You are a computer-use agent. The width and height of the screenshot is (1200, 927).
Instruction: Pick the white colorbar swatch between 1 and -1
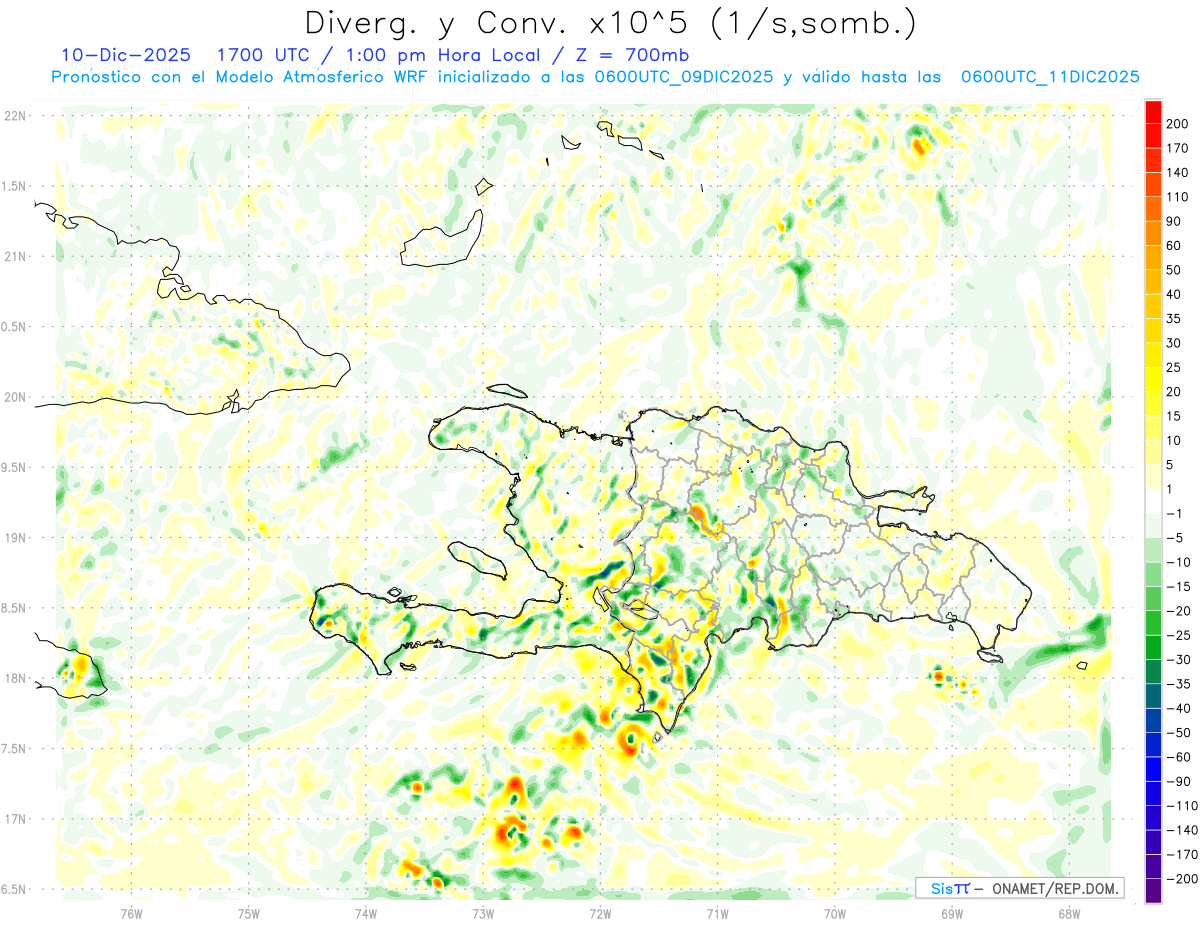coord(1153,501)
